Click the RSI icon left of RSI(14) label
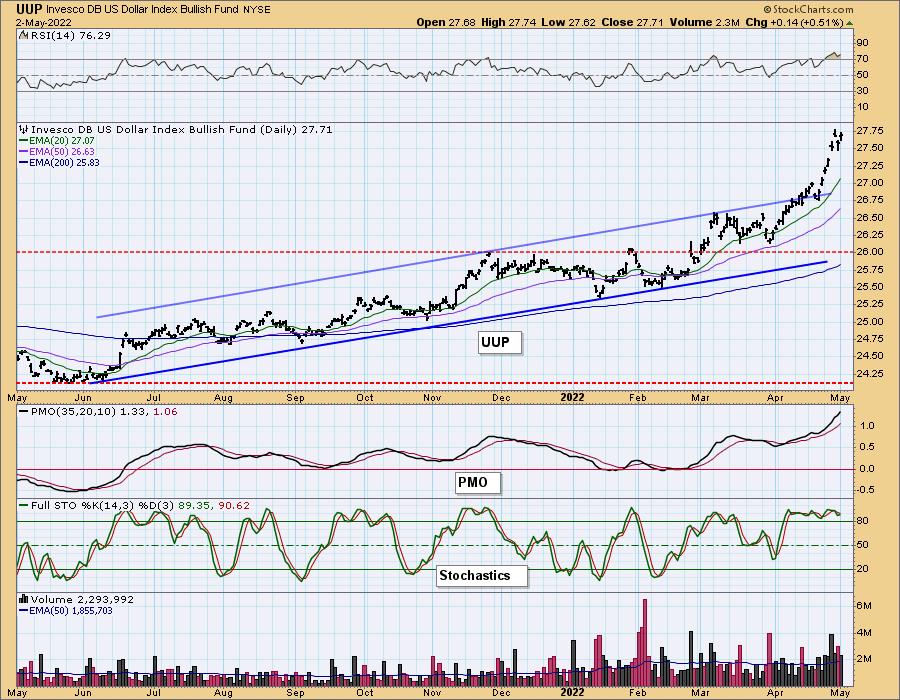This screenshot has width=900, height=700. tap(23, 35)
